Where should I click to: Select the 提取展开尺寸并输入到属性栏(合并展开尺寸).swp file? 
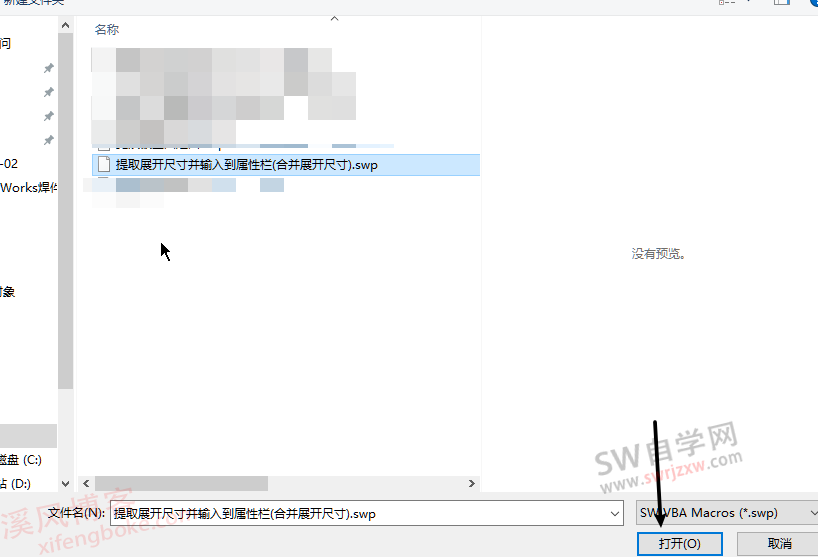coord(286,165)
